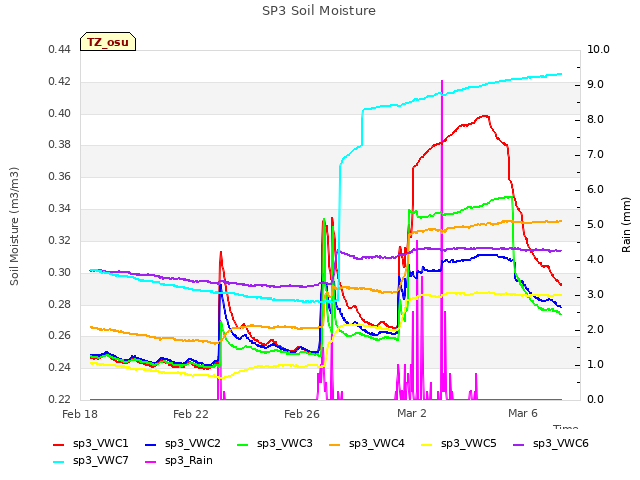Viewport: 640px width, 480px height.
Task: Click the SP3 Soil Moisture chart title
Action: click(319, 11)
